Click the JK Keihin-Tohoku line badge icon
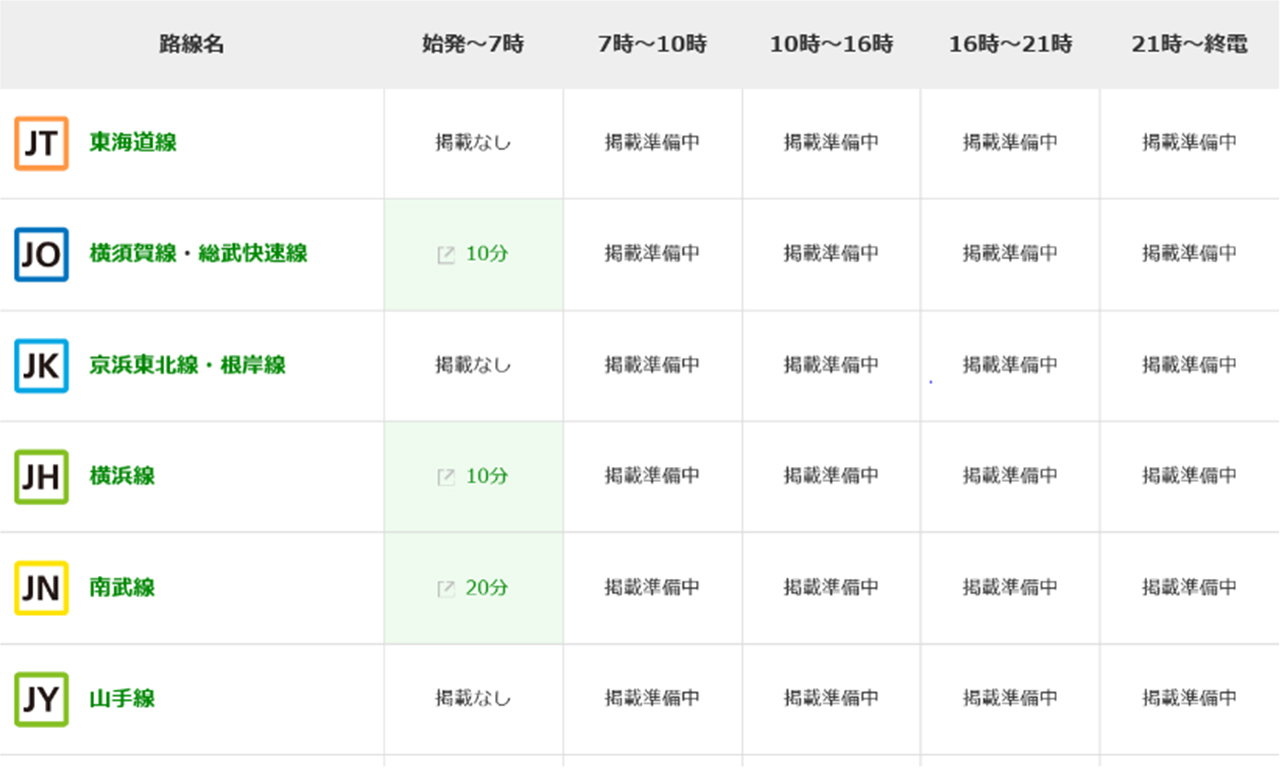 pos(41,366)
